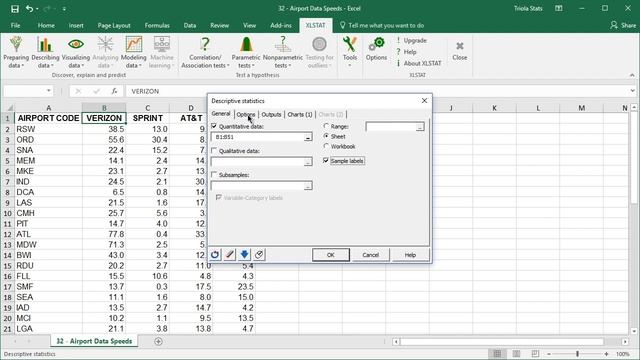
Task: Click Qualitative data range selector button
Action: [308, 162]
